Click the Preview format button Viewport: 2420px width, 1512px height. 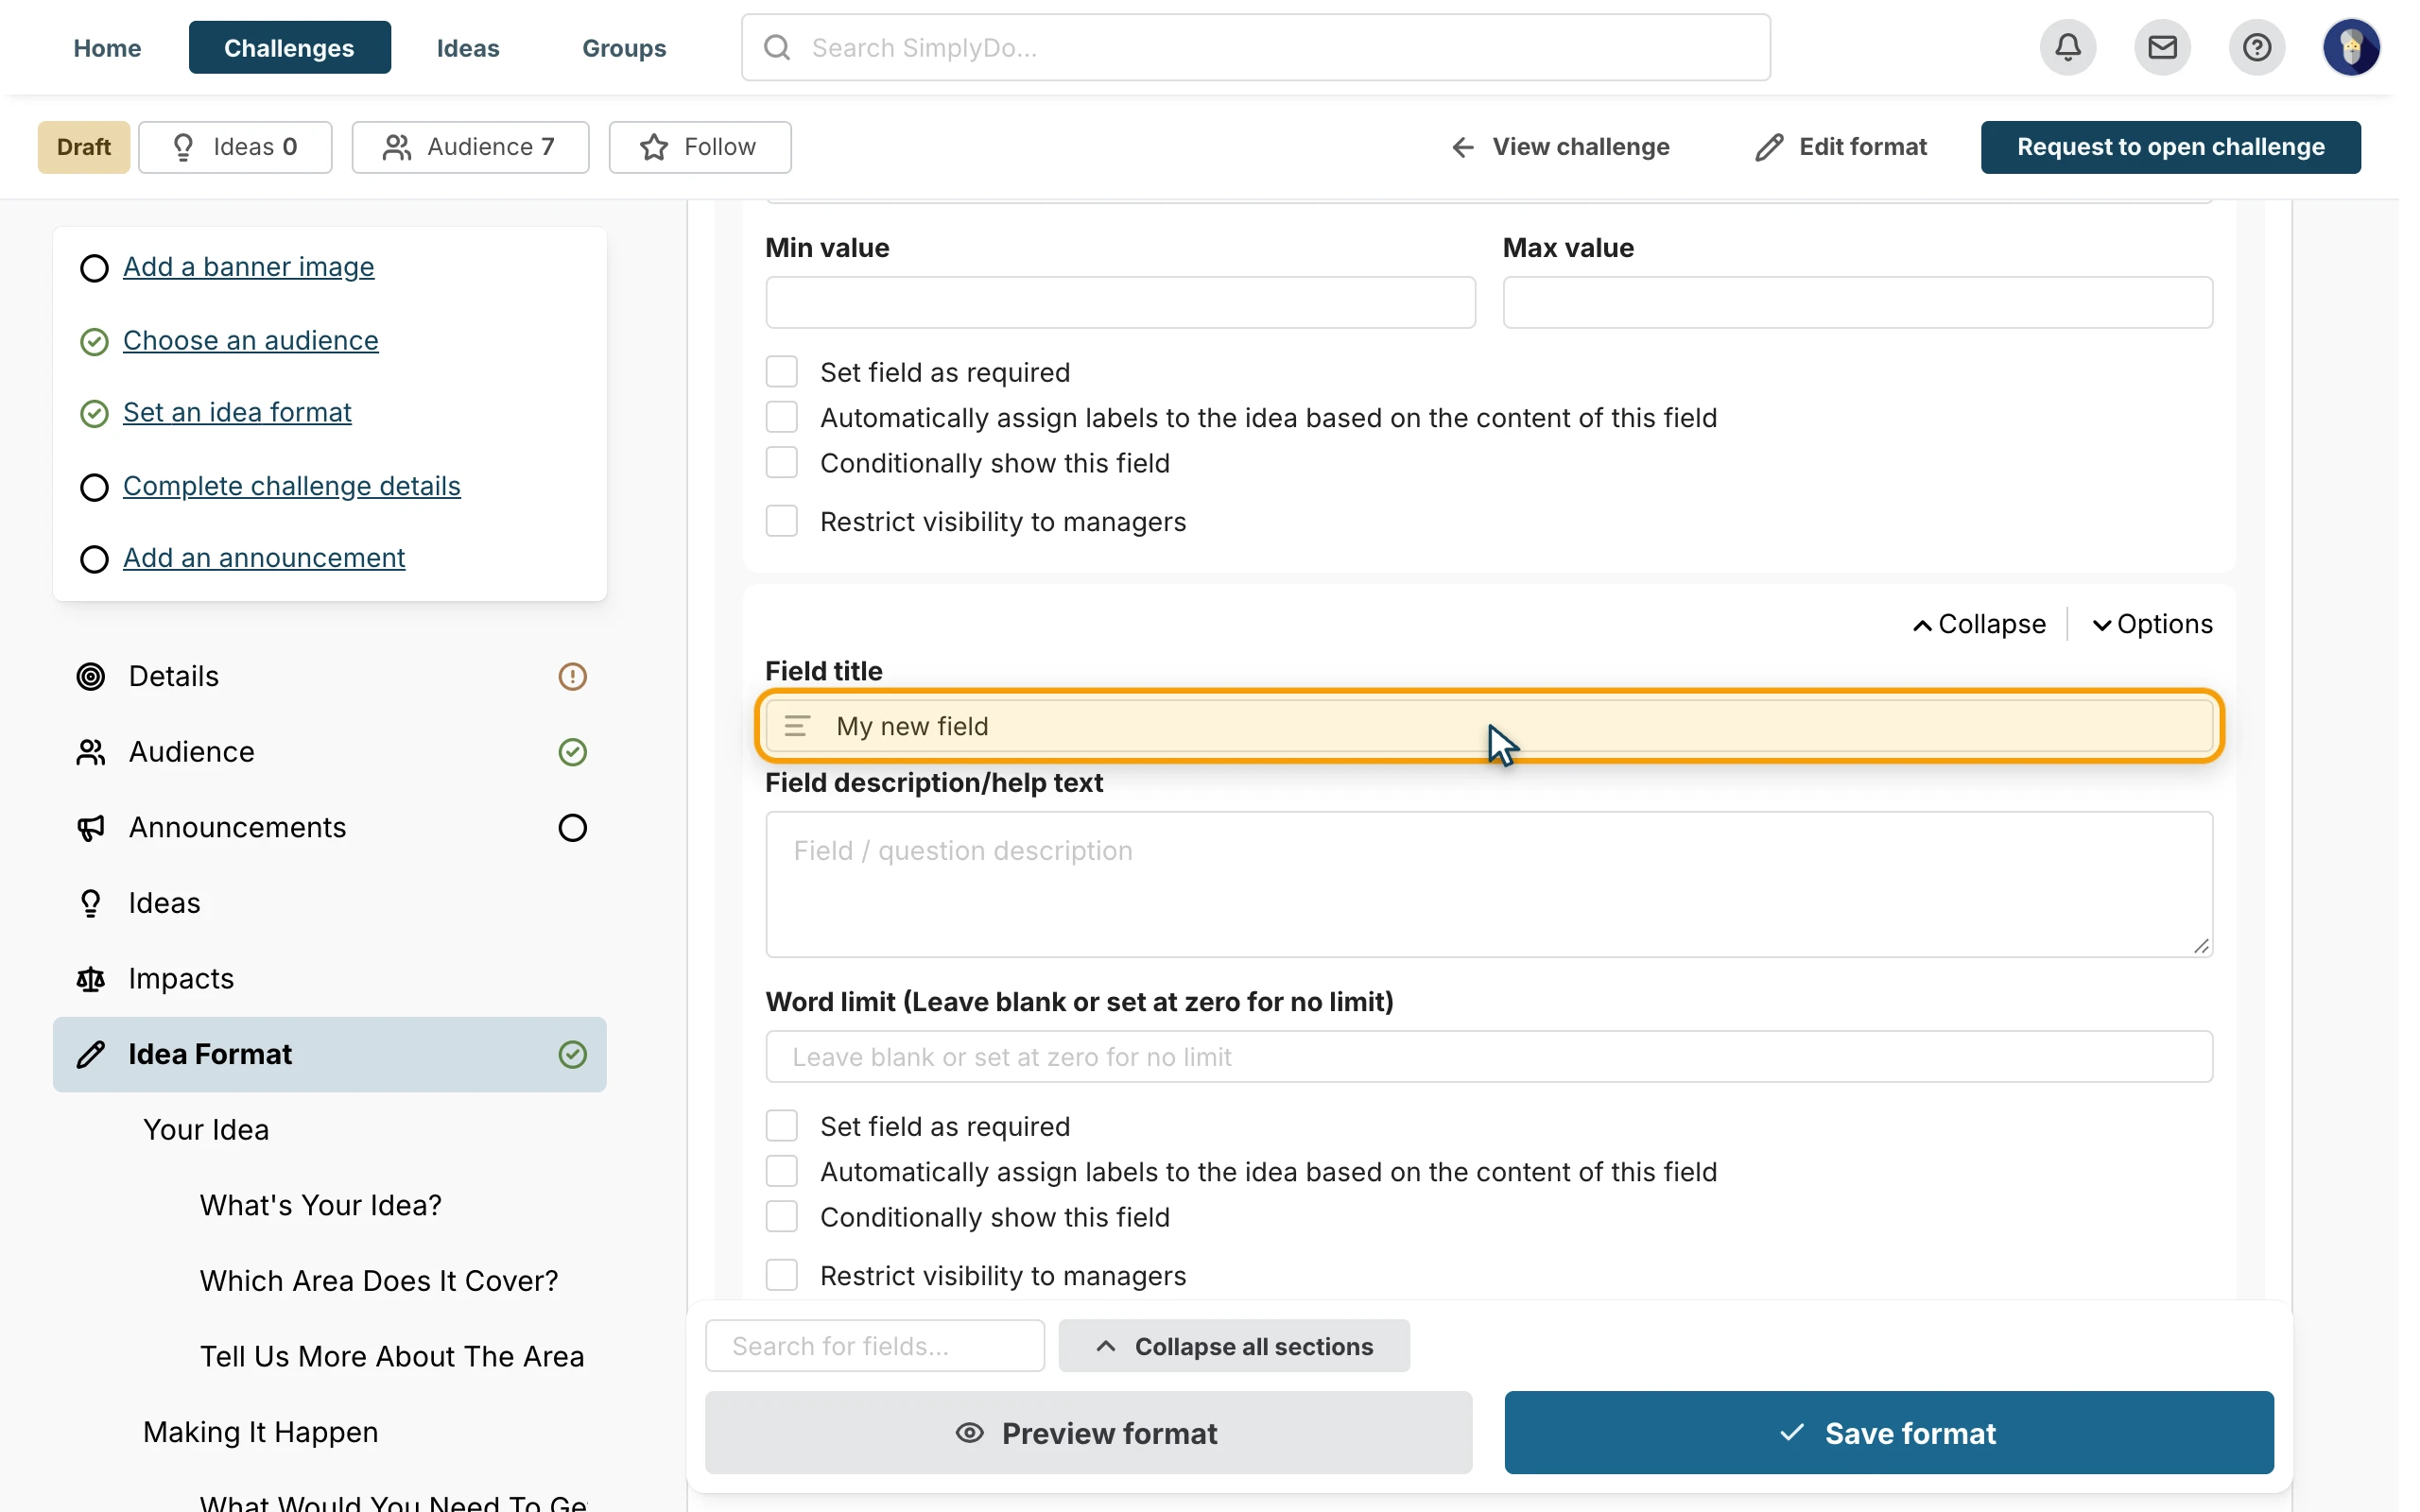1088,1433
